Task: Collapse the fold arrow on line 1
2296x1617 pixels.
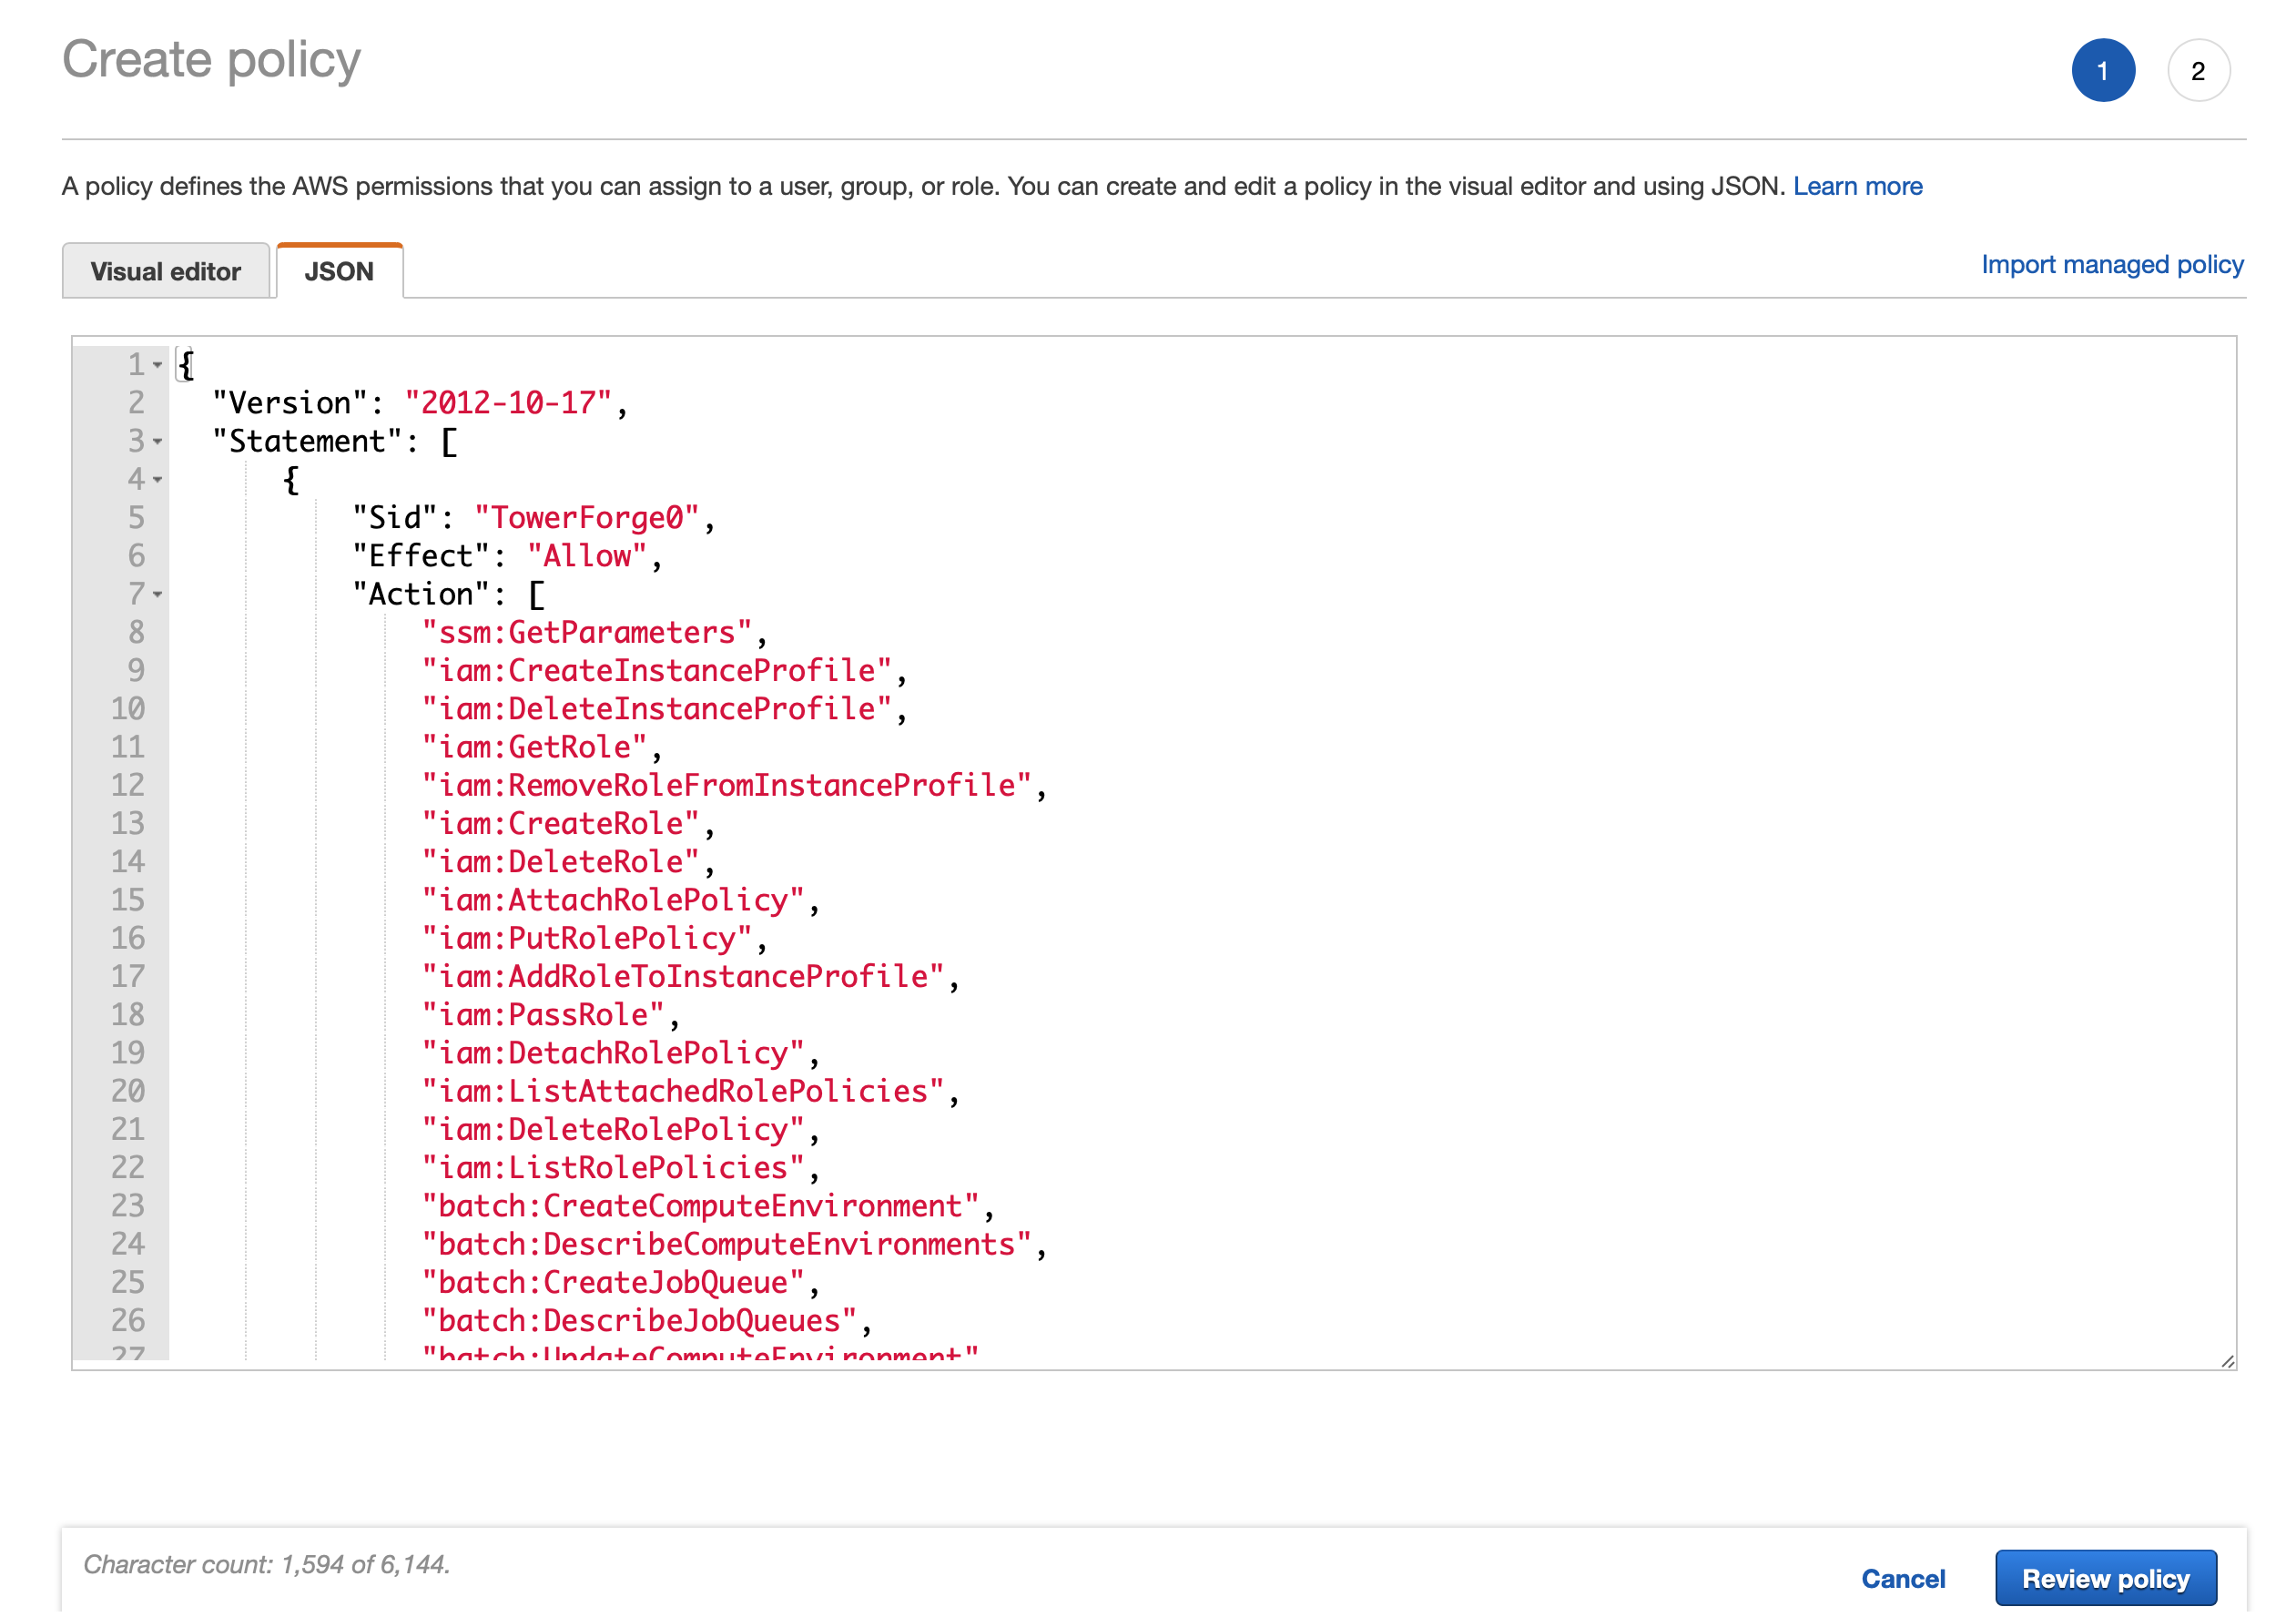Action: [157, 365]
